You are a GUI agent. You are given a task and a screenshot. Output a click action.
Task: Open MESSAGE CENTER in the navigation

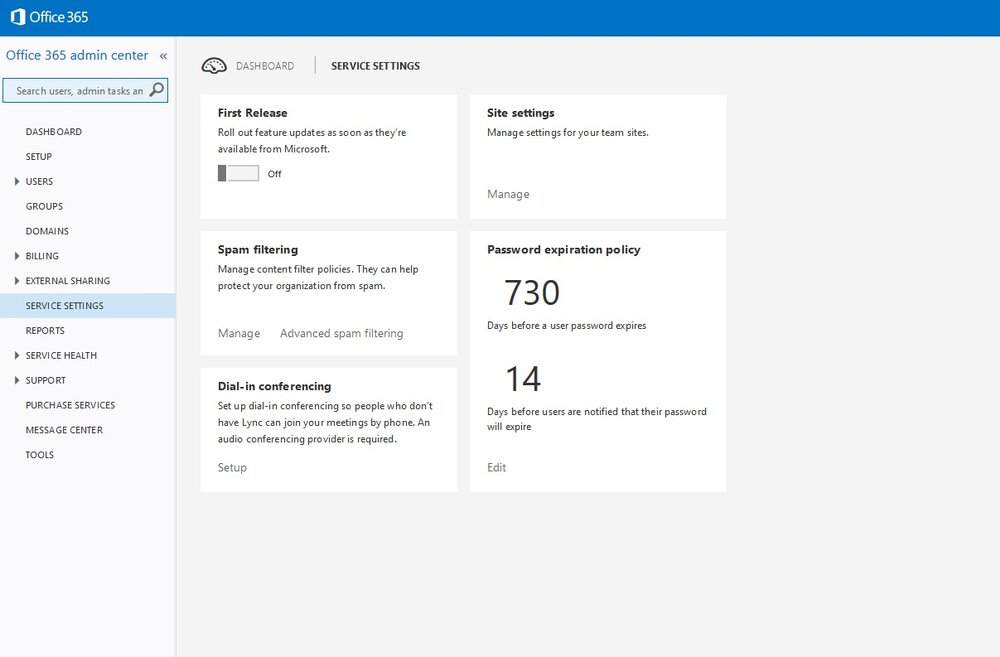[64, 431]
